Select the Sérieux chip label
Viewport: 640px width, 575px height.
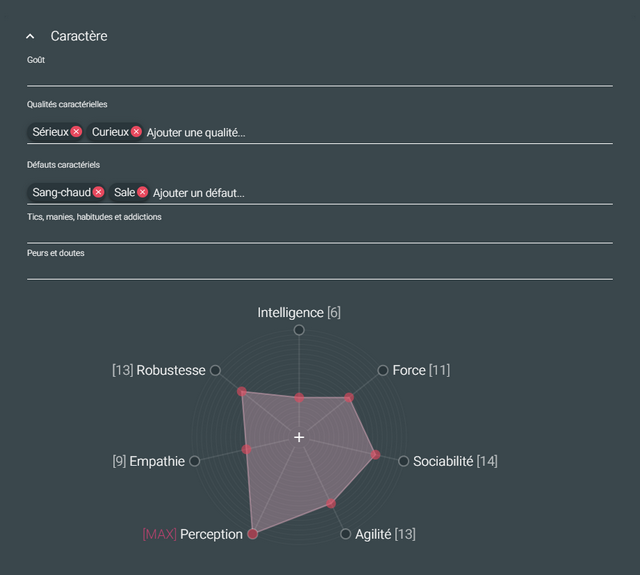coord(50,132)
